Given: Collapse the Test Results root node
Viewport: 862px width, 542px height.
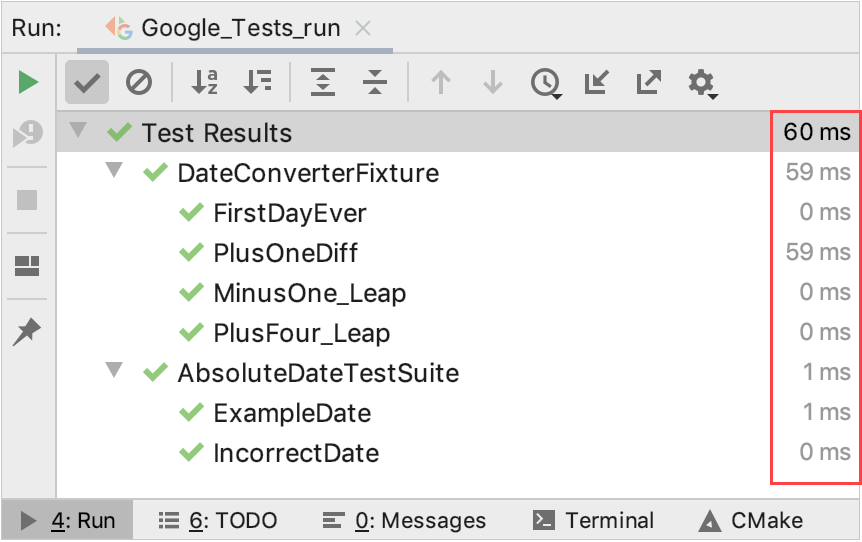Looking at the screenshot, I should pyautogui.click(x=78, y=130).
